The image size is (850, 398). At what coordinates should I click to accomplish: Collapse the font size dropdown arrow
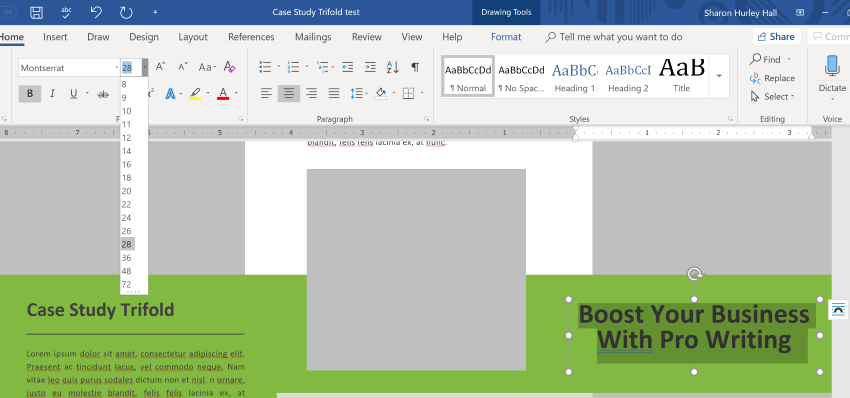click(x=145, y=68)
